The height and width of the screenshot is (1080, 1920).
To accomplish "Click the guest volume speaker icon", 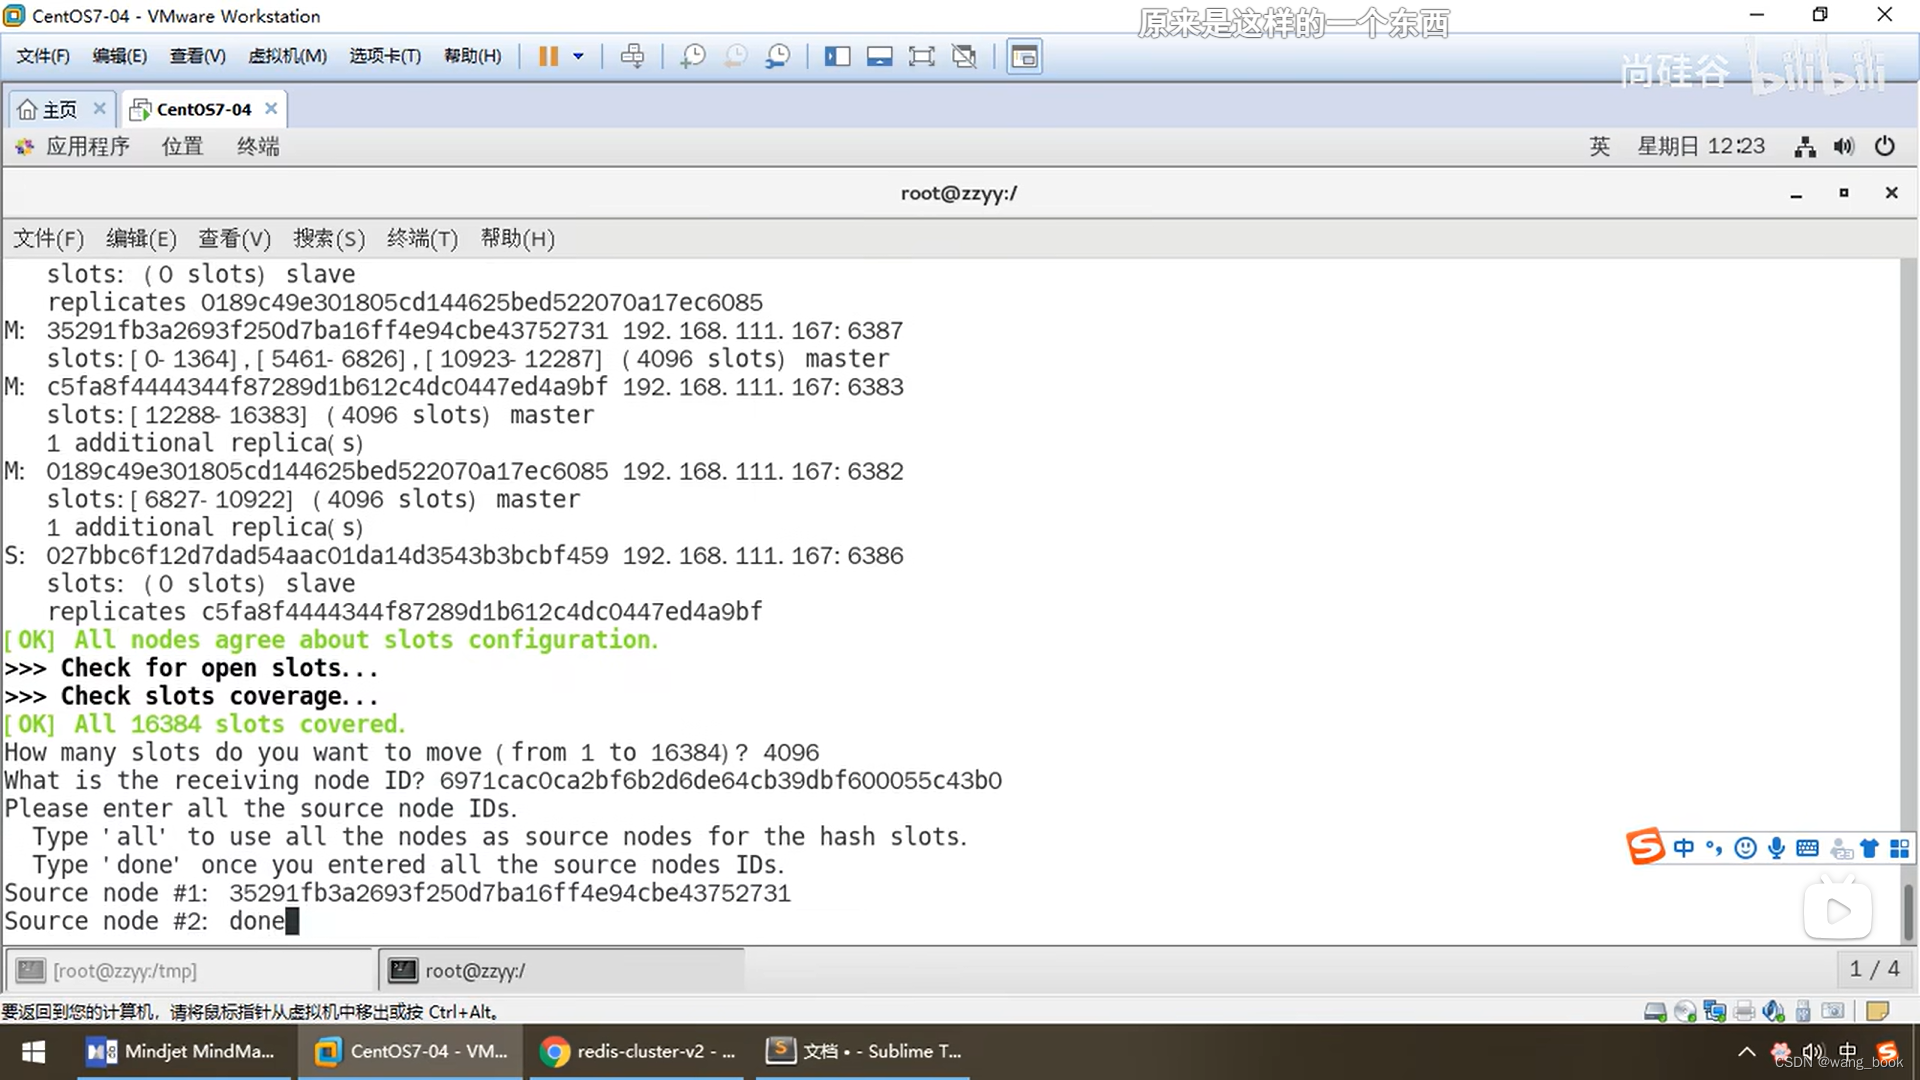I will [1843, 147].
